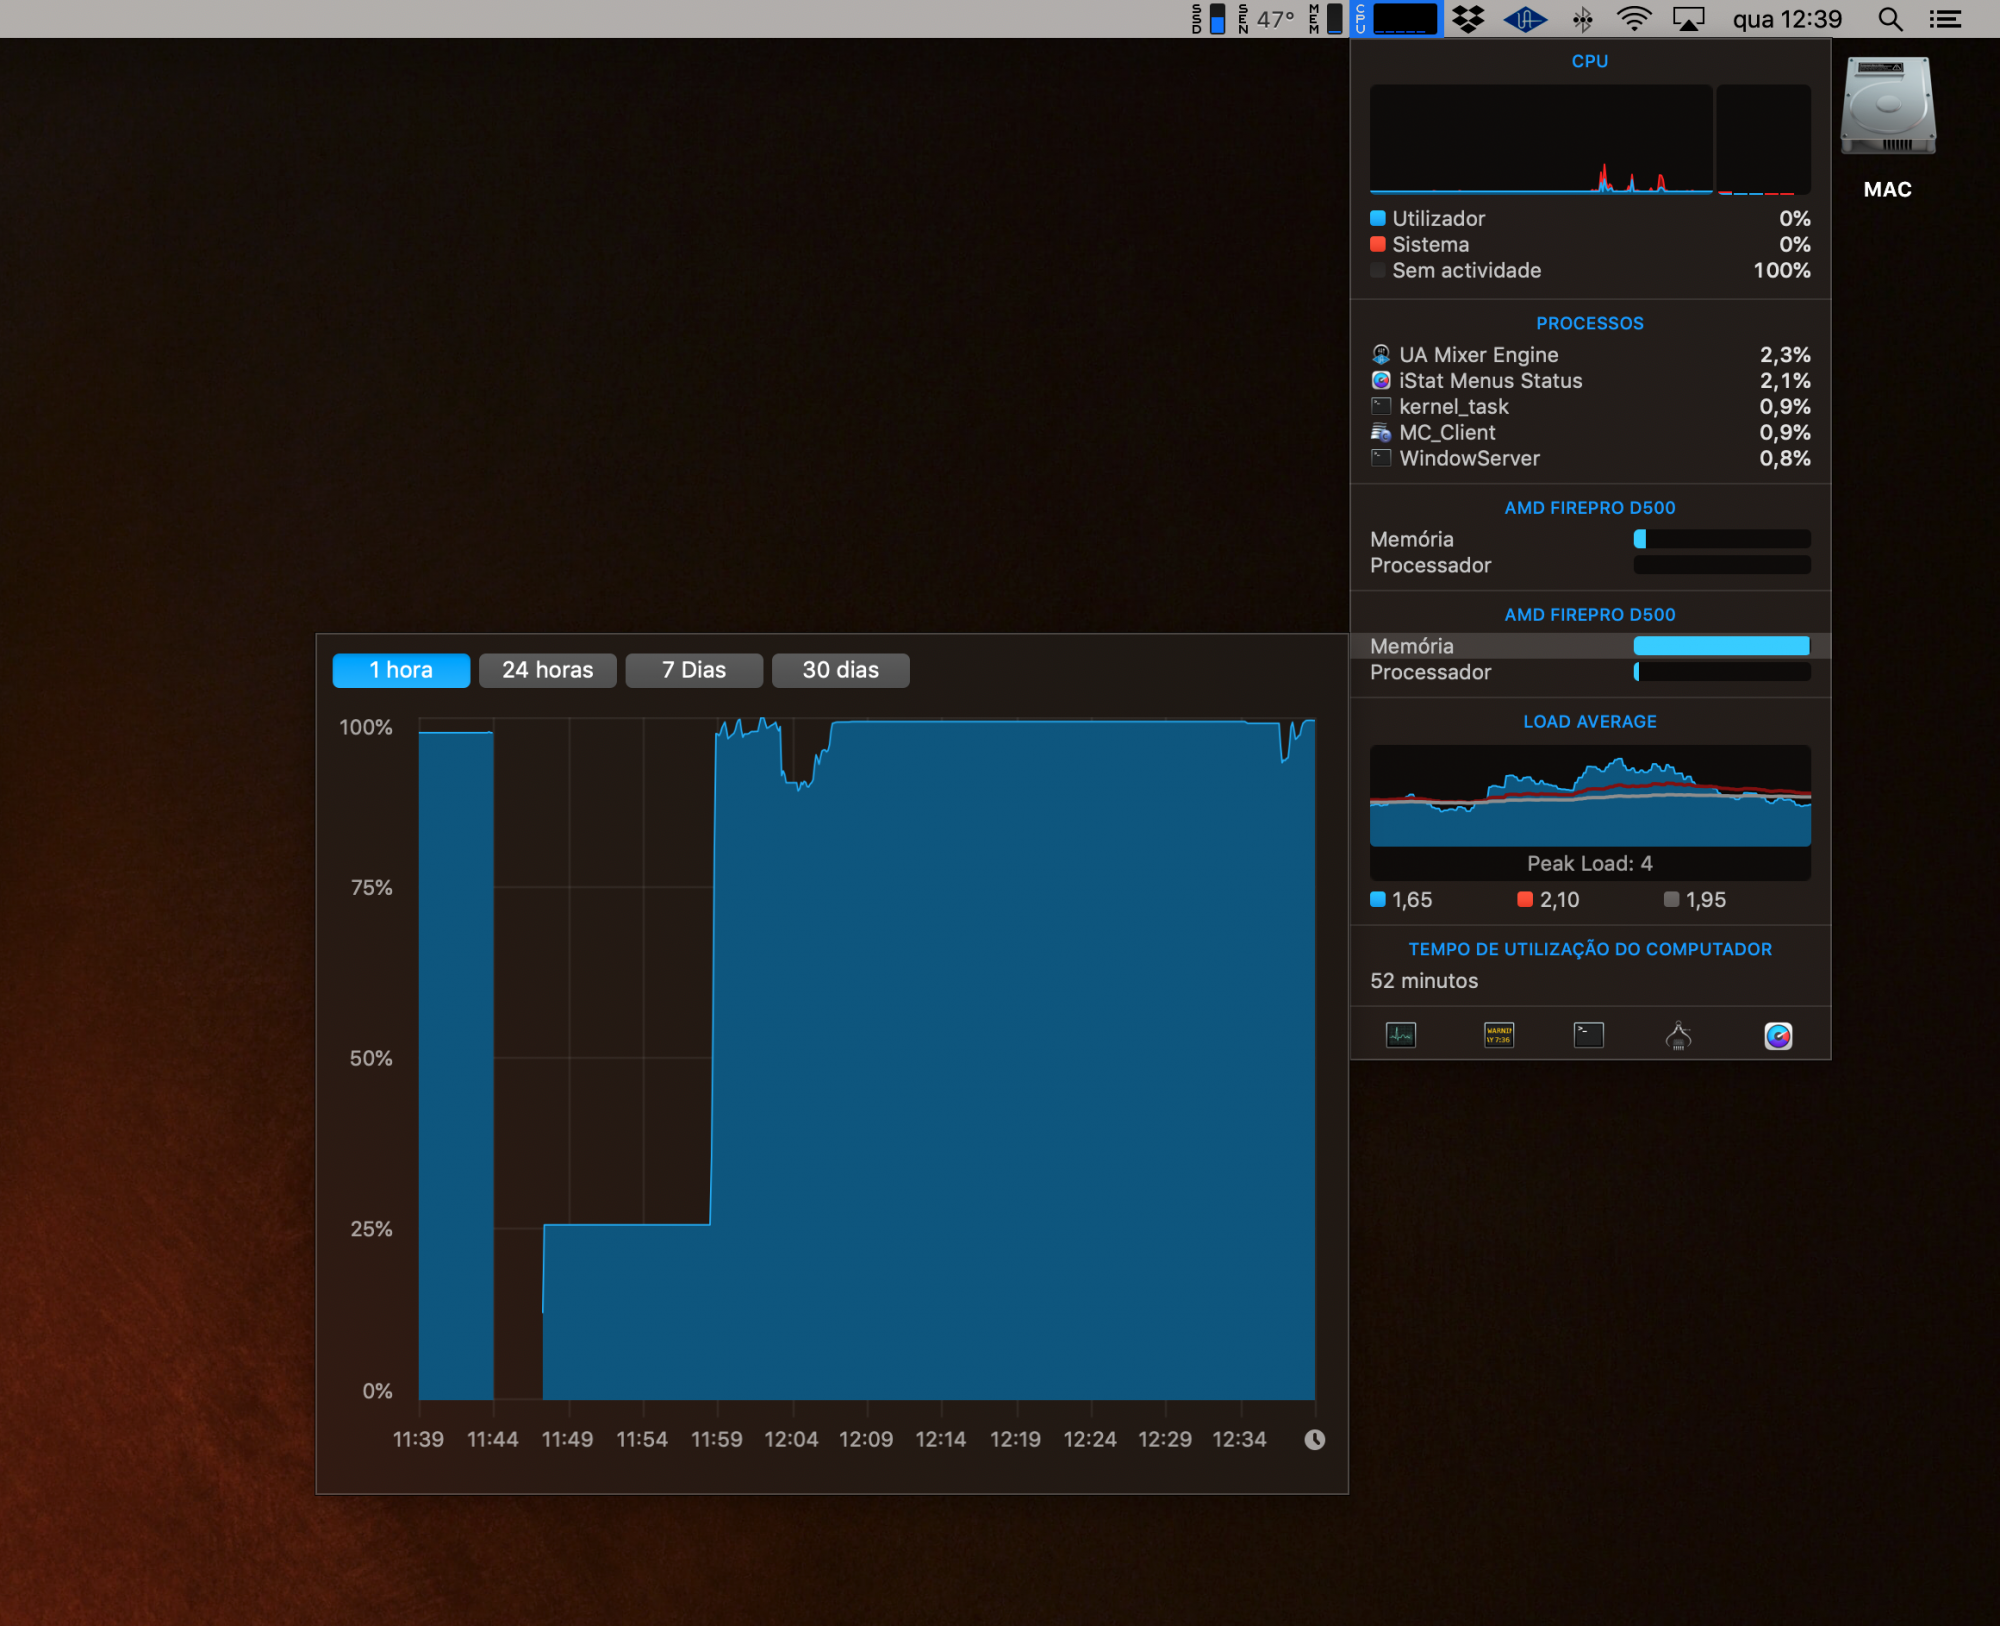Open the Console app icon
The width and height of the screenshot is (2000, 1626).
(x=1498, y=1035)
